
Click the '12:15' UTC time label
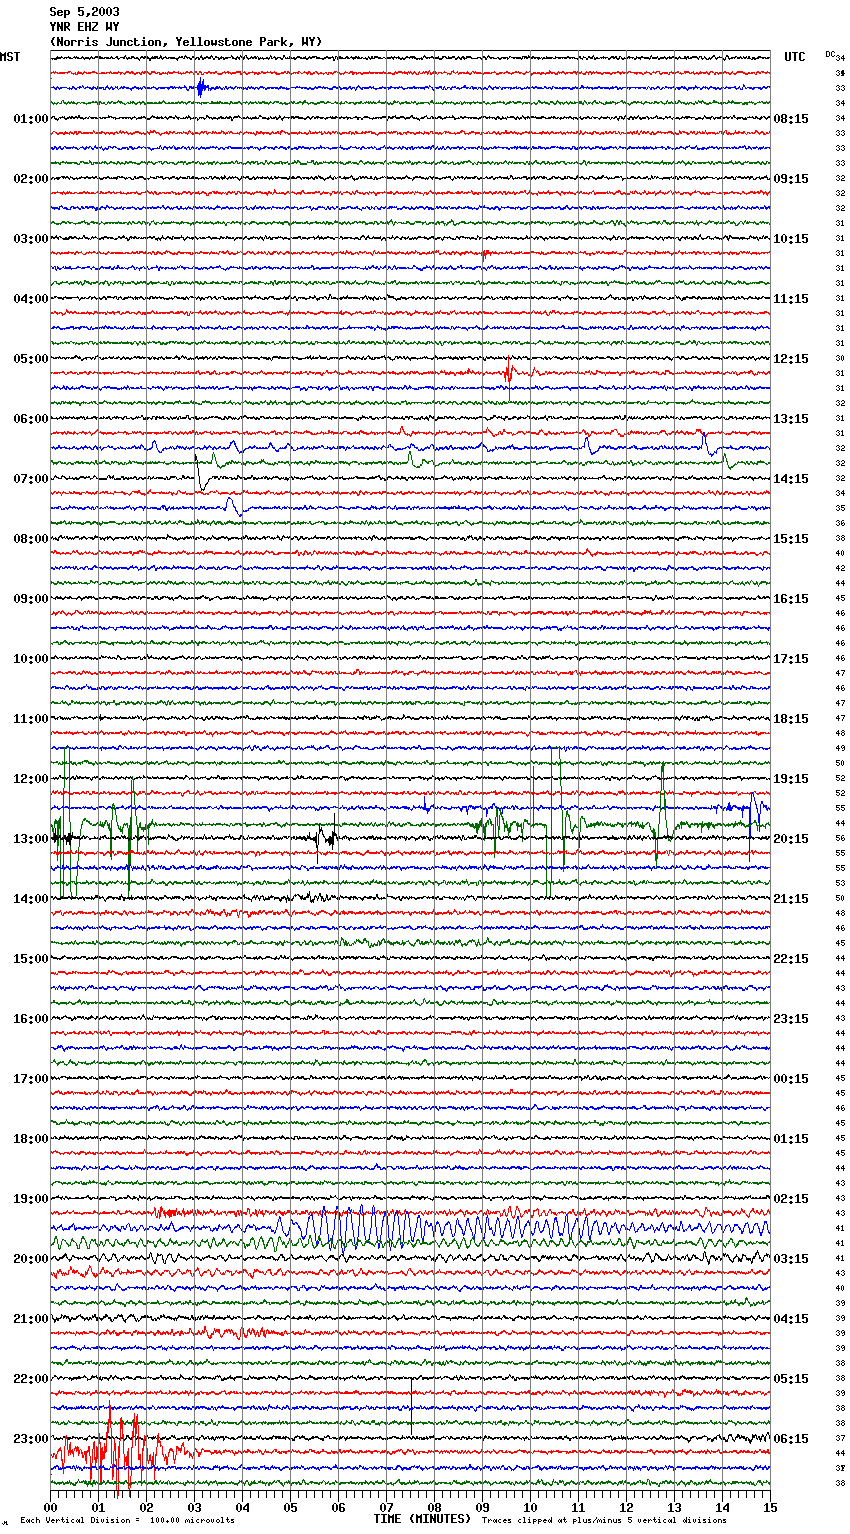(x=791, y=359)
